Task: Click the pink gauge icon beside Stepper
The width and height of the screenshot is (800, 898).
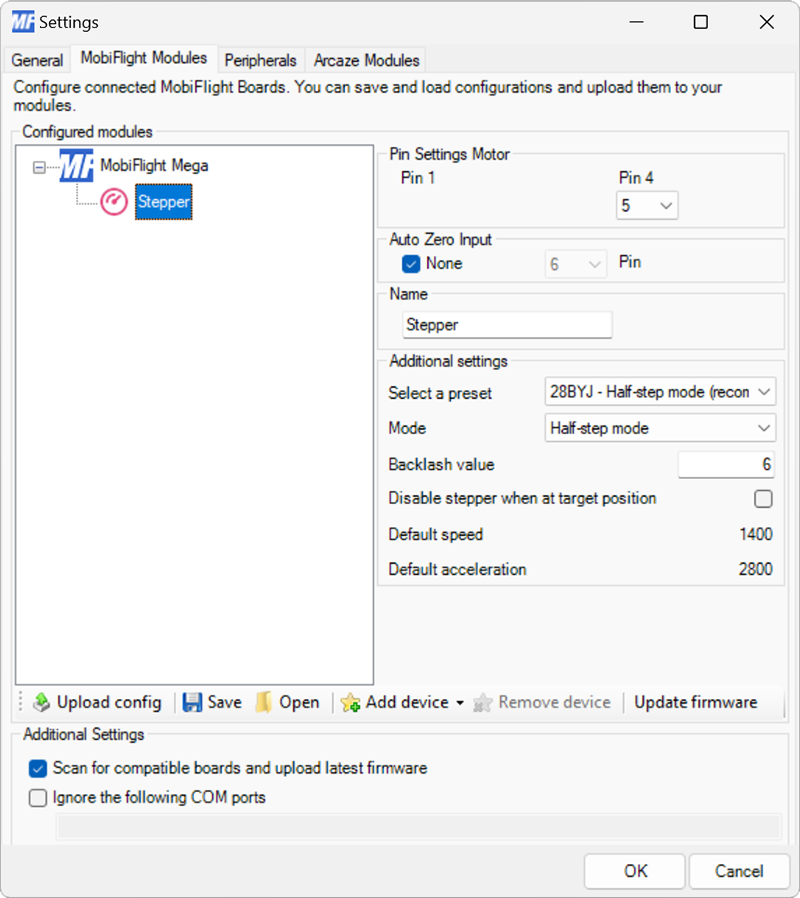Action: click(113, 202)
